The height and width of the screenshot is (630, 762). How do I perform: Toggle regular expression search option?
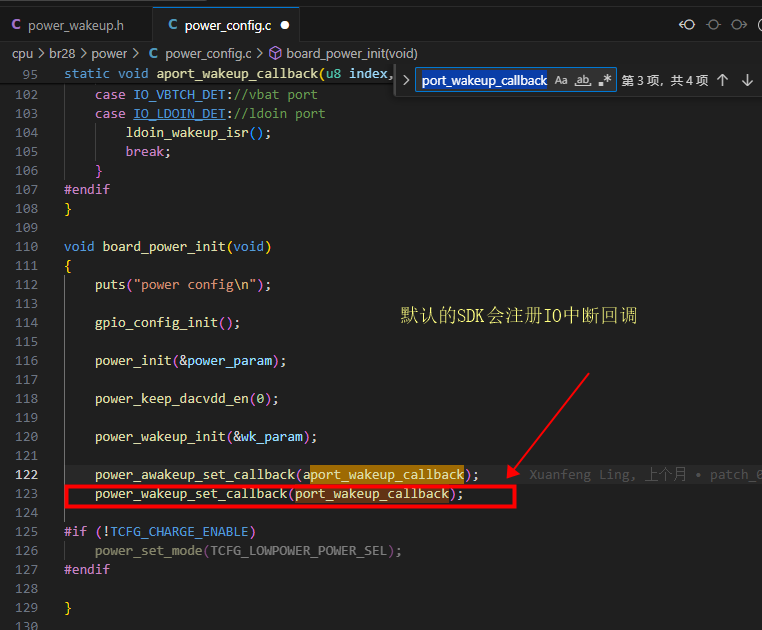click(605, 80)
